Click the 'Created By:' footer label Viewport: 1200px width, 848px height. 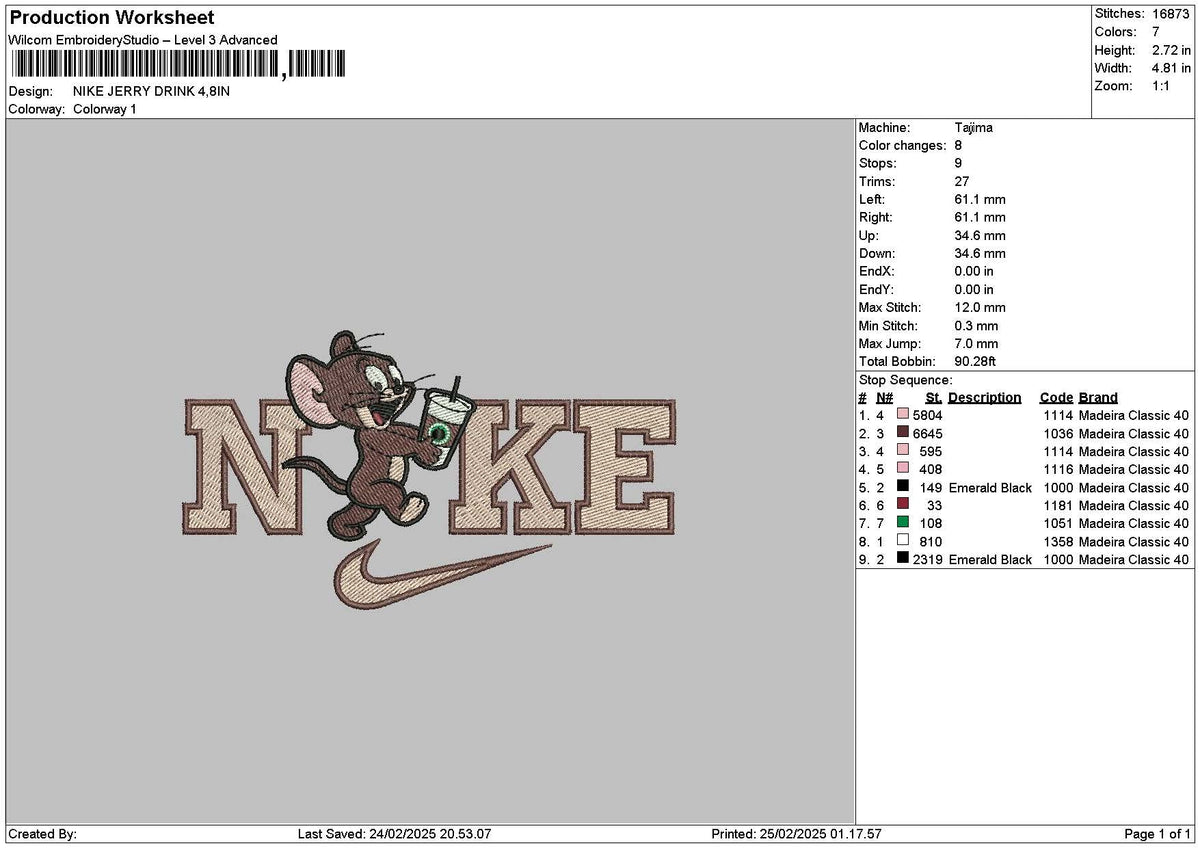42,834
